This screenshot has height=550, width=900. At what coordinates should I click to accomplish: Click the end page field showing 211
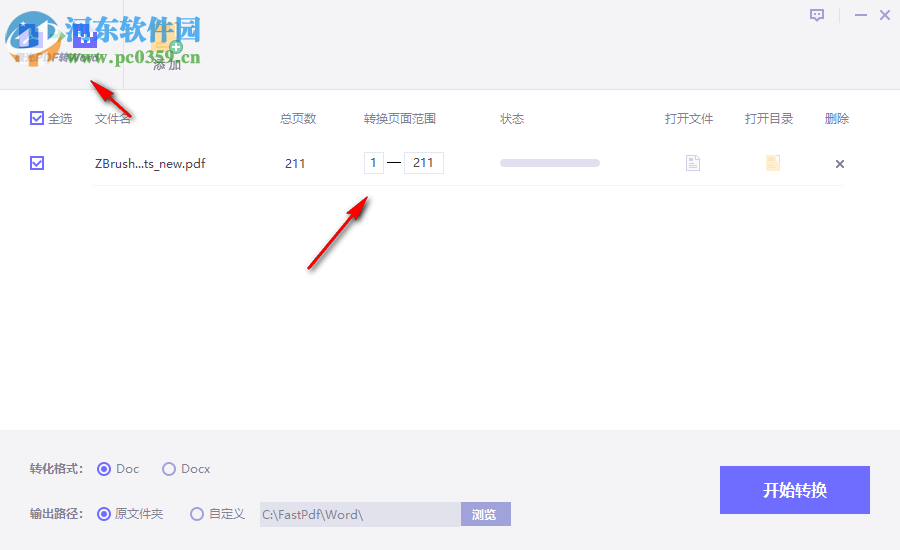(424, 163)
